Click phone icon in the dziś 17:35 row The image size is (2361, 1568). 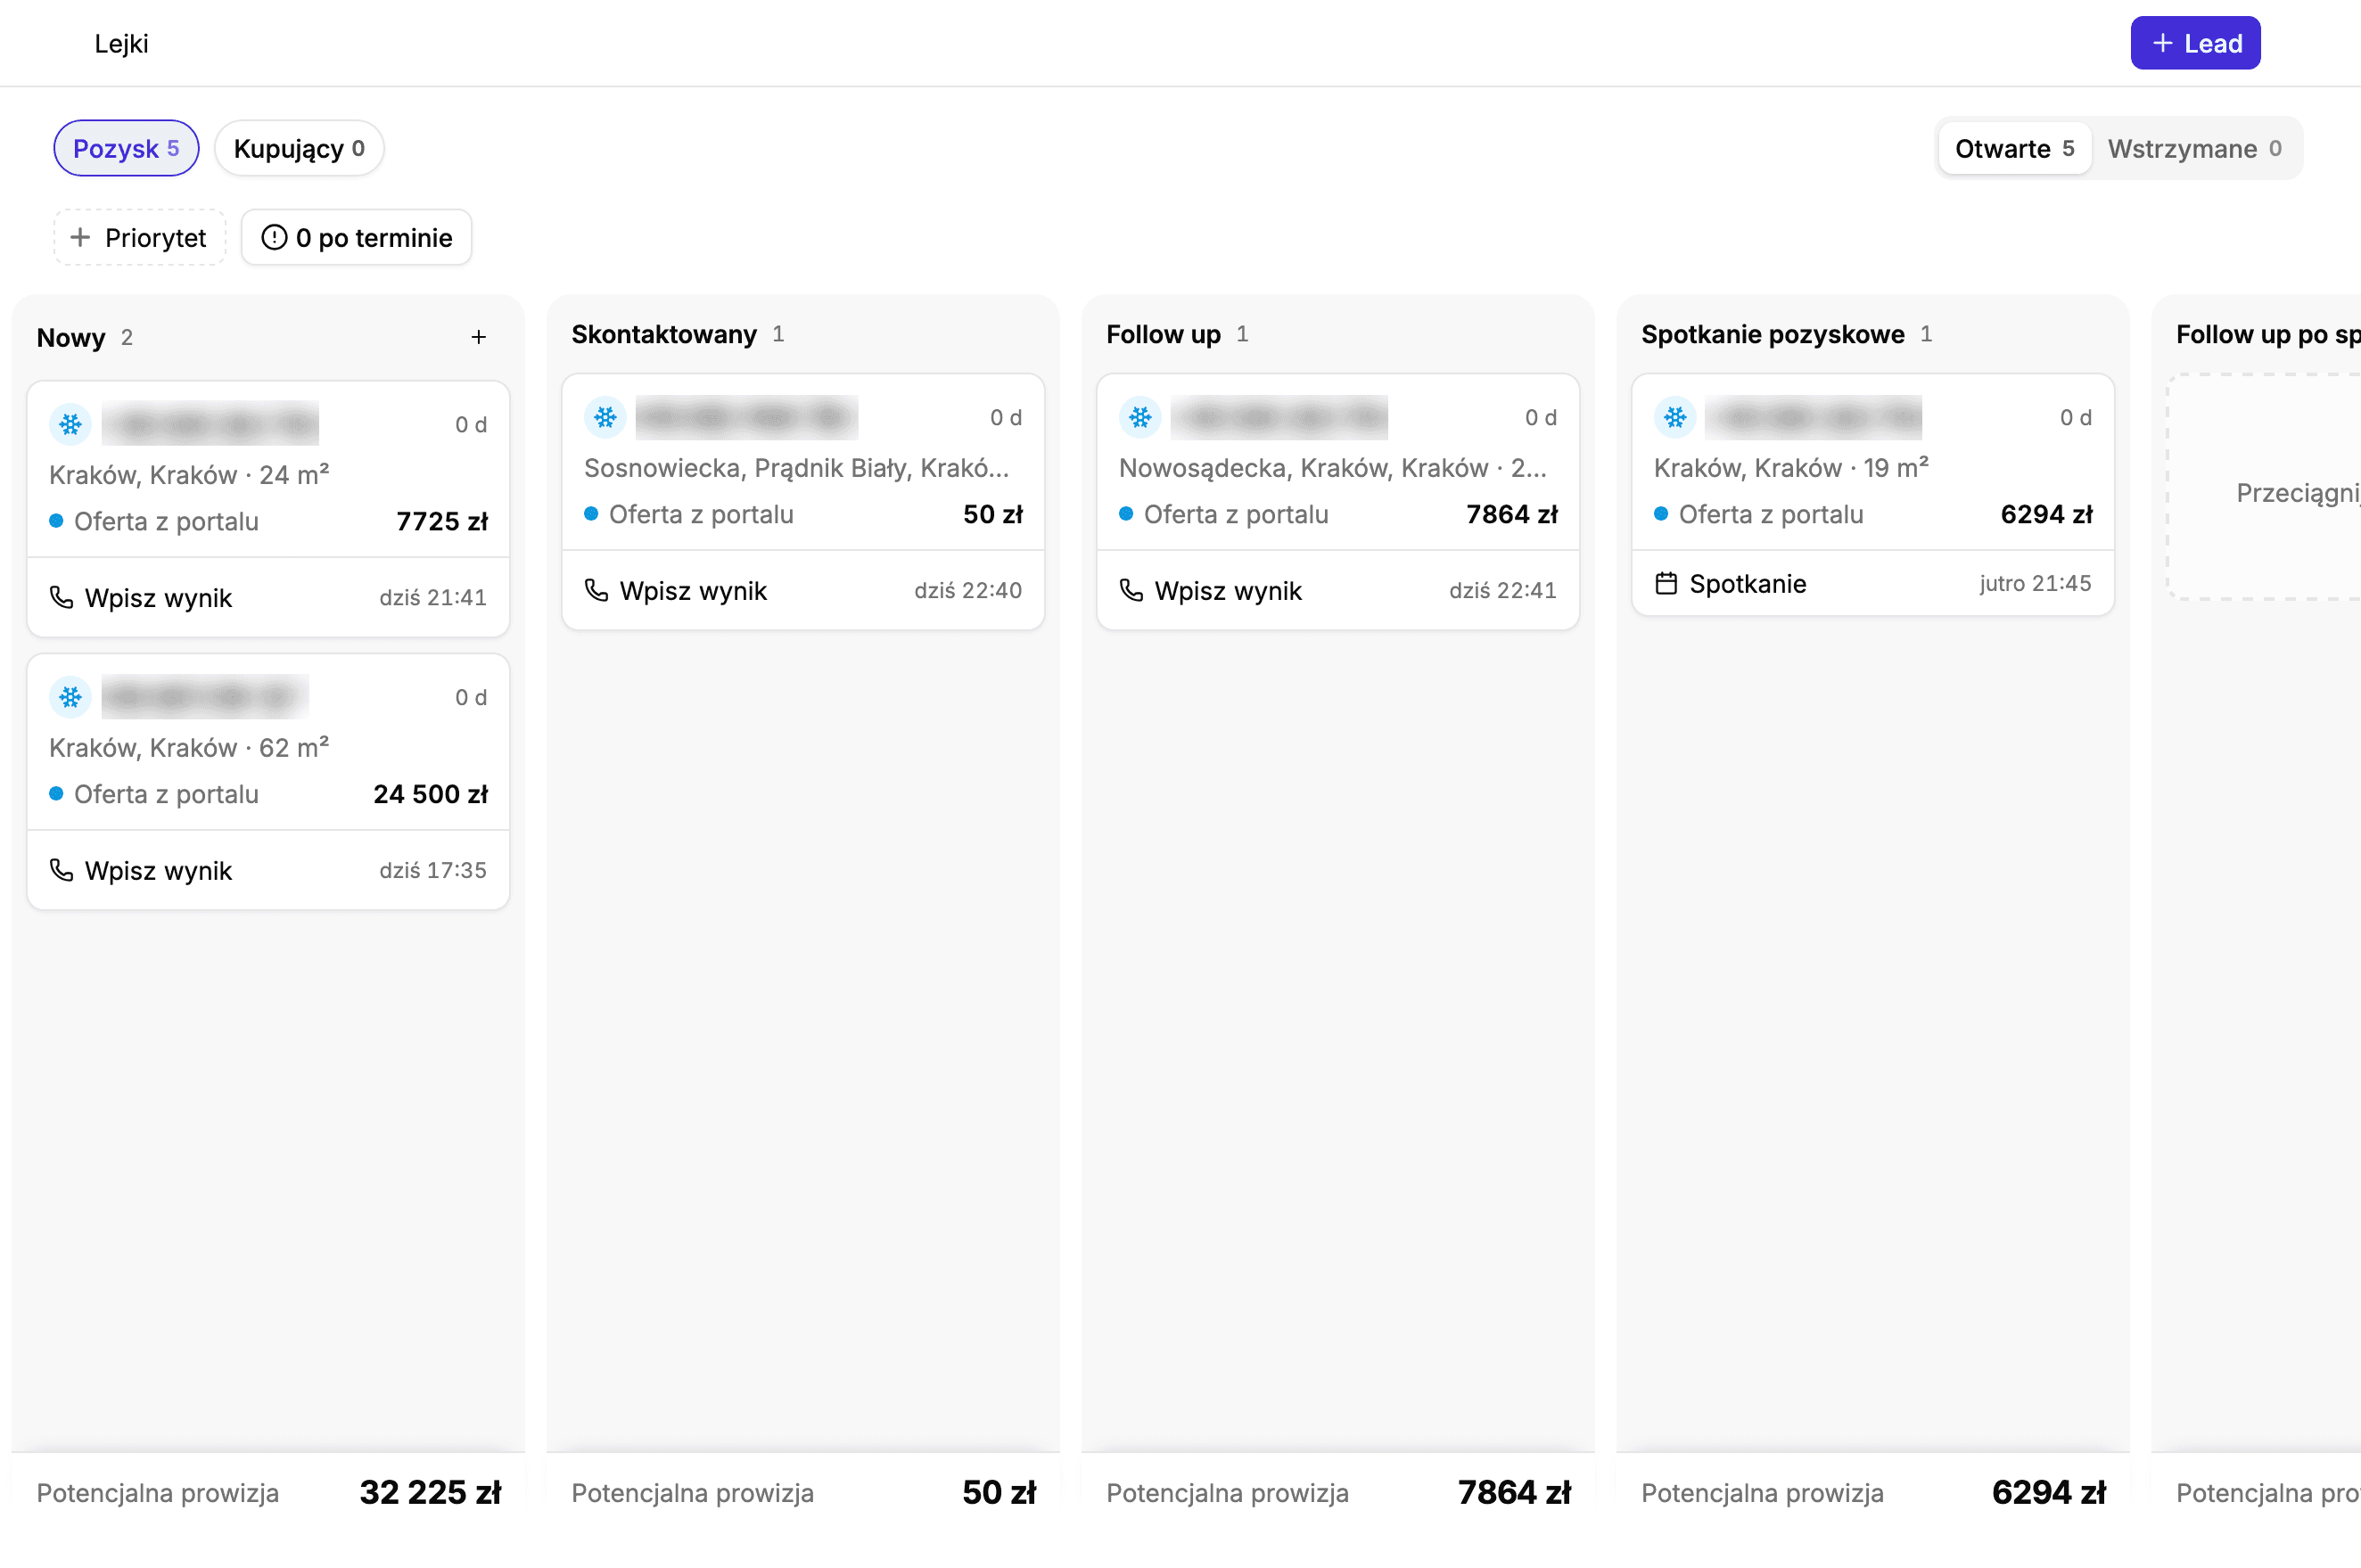pyautogui.click(x=61, y=871)
